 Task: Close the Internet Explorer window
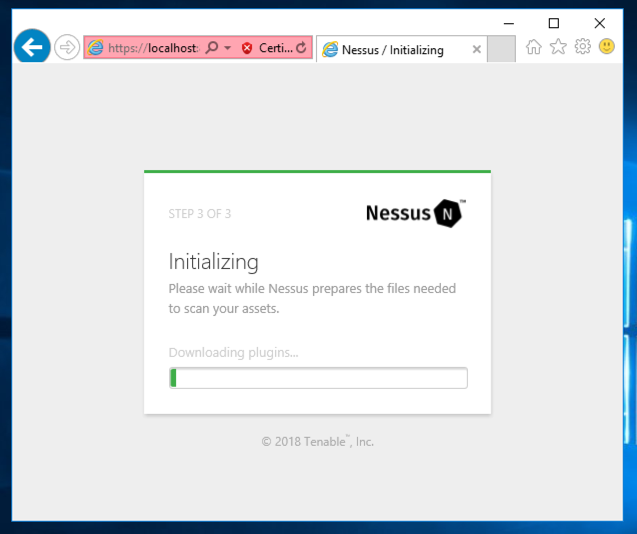tap(600, 23)
